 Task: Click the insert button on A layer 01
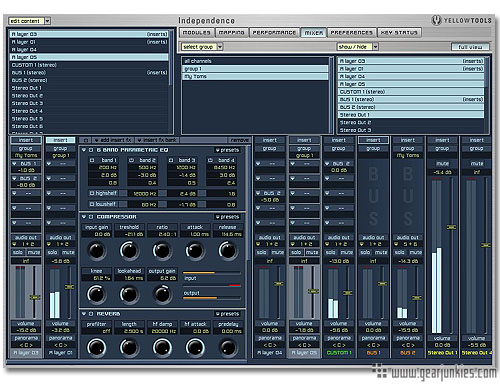tap(60, 140)
